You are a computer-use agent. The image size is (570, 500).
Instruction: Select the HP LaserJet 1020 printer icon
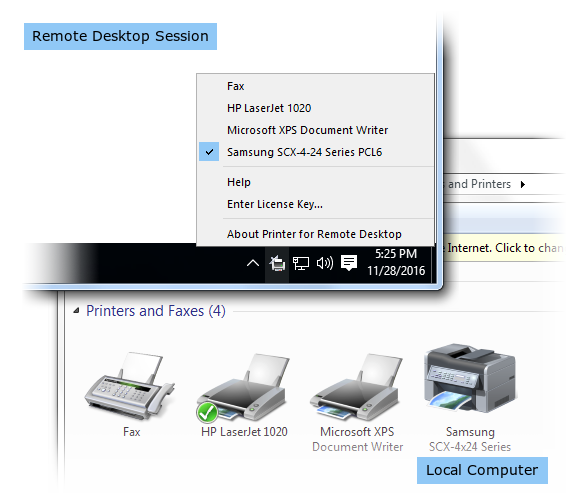(x=243, y=387)
